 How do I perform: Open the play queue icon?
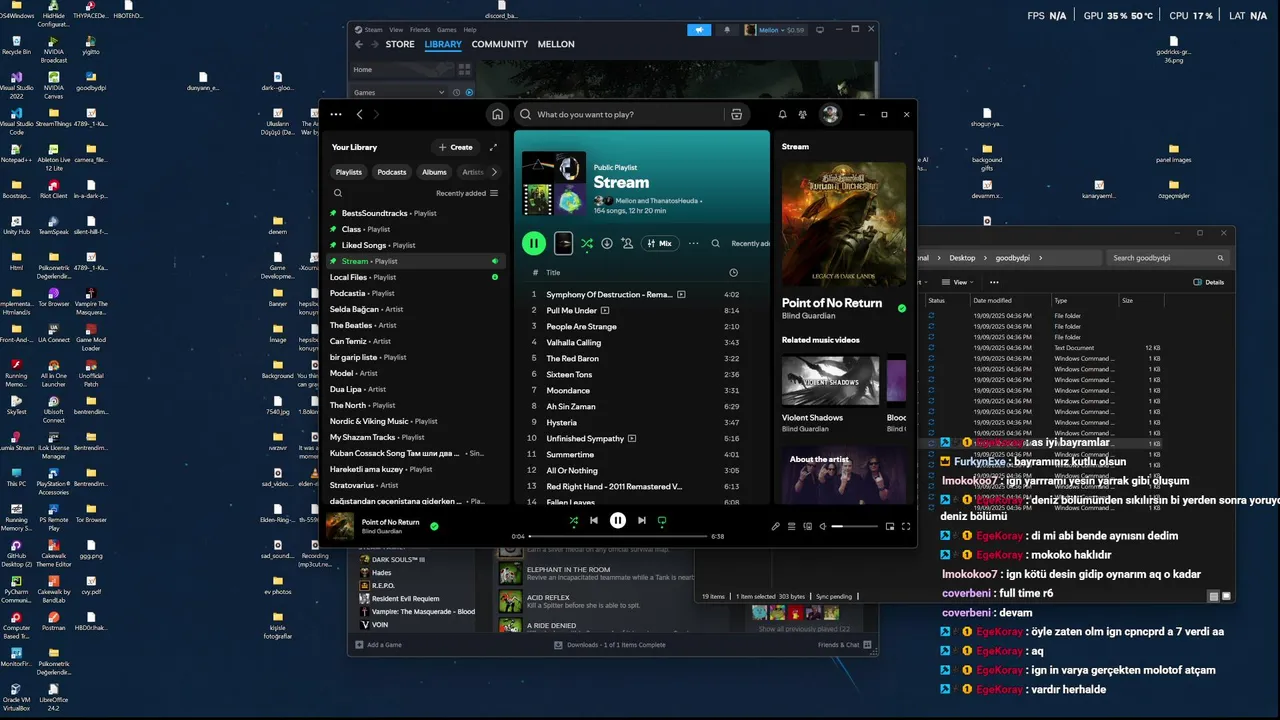791,526
